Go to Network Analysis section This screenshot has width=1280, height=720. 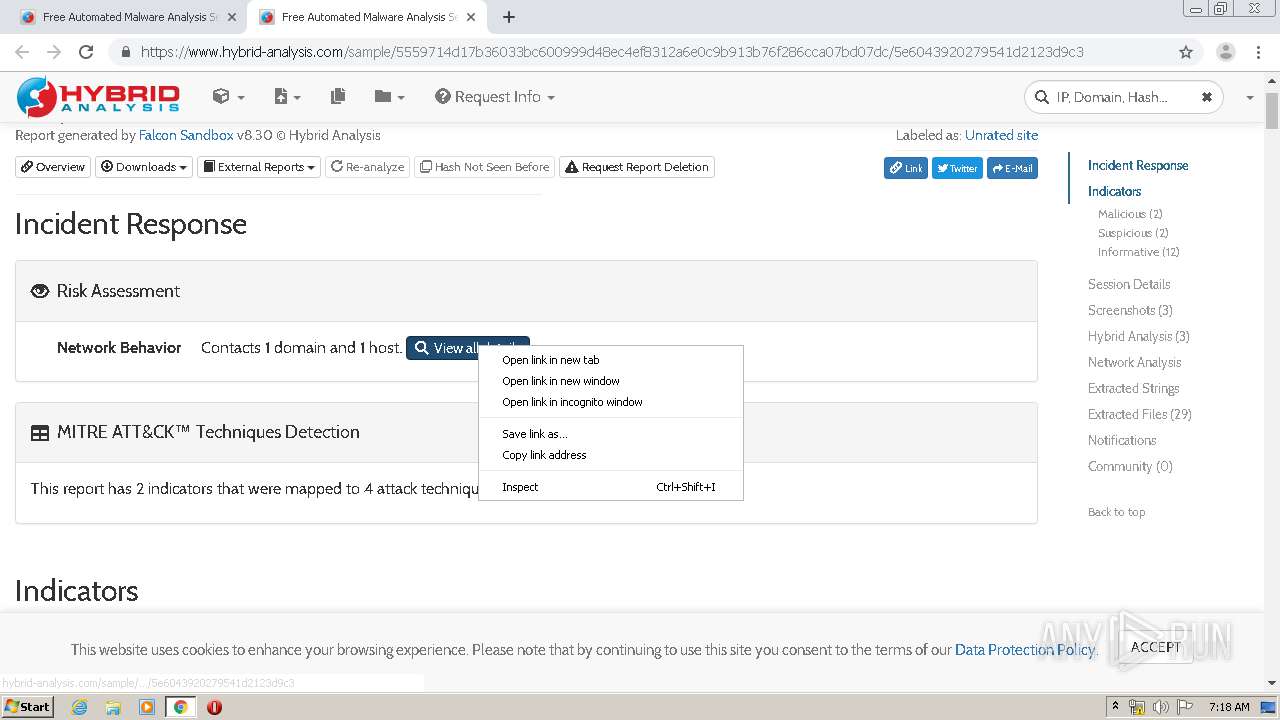pyautogui.click(x=1134, y=362)
